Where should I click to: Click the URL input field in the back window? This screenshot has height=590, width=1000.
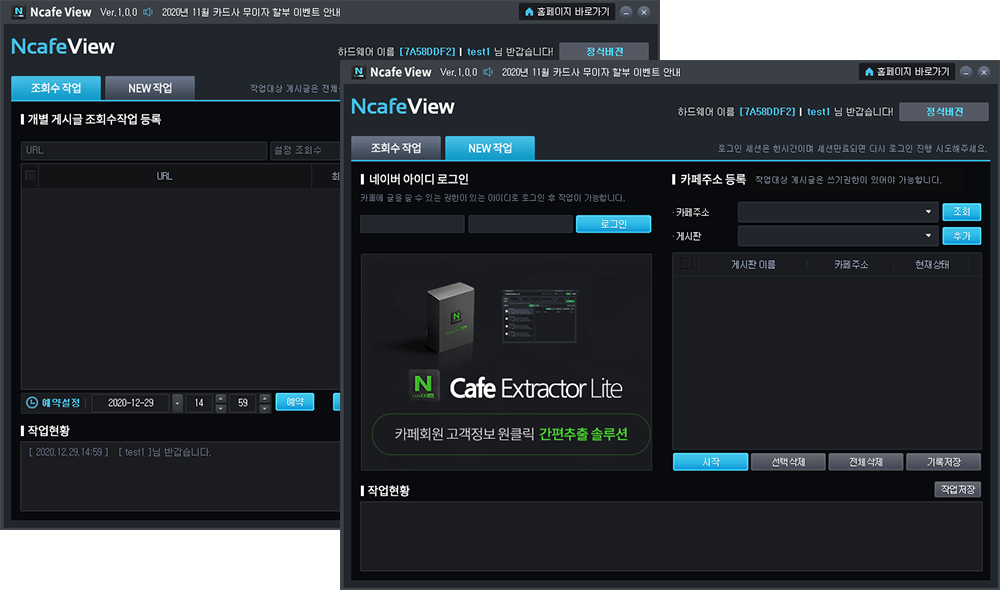[144, 151]
